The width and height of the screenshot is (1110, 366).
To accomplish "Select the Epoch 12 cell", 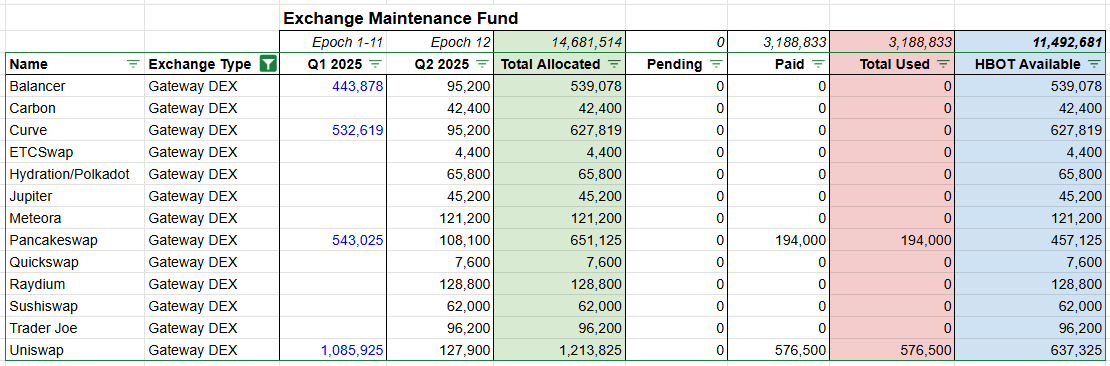I will [x=440, y=42].
